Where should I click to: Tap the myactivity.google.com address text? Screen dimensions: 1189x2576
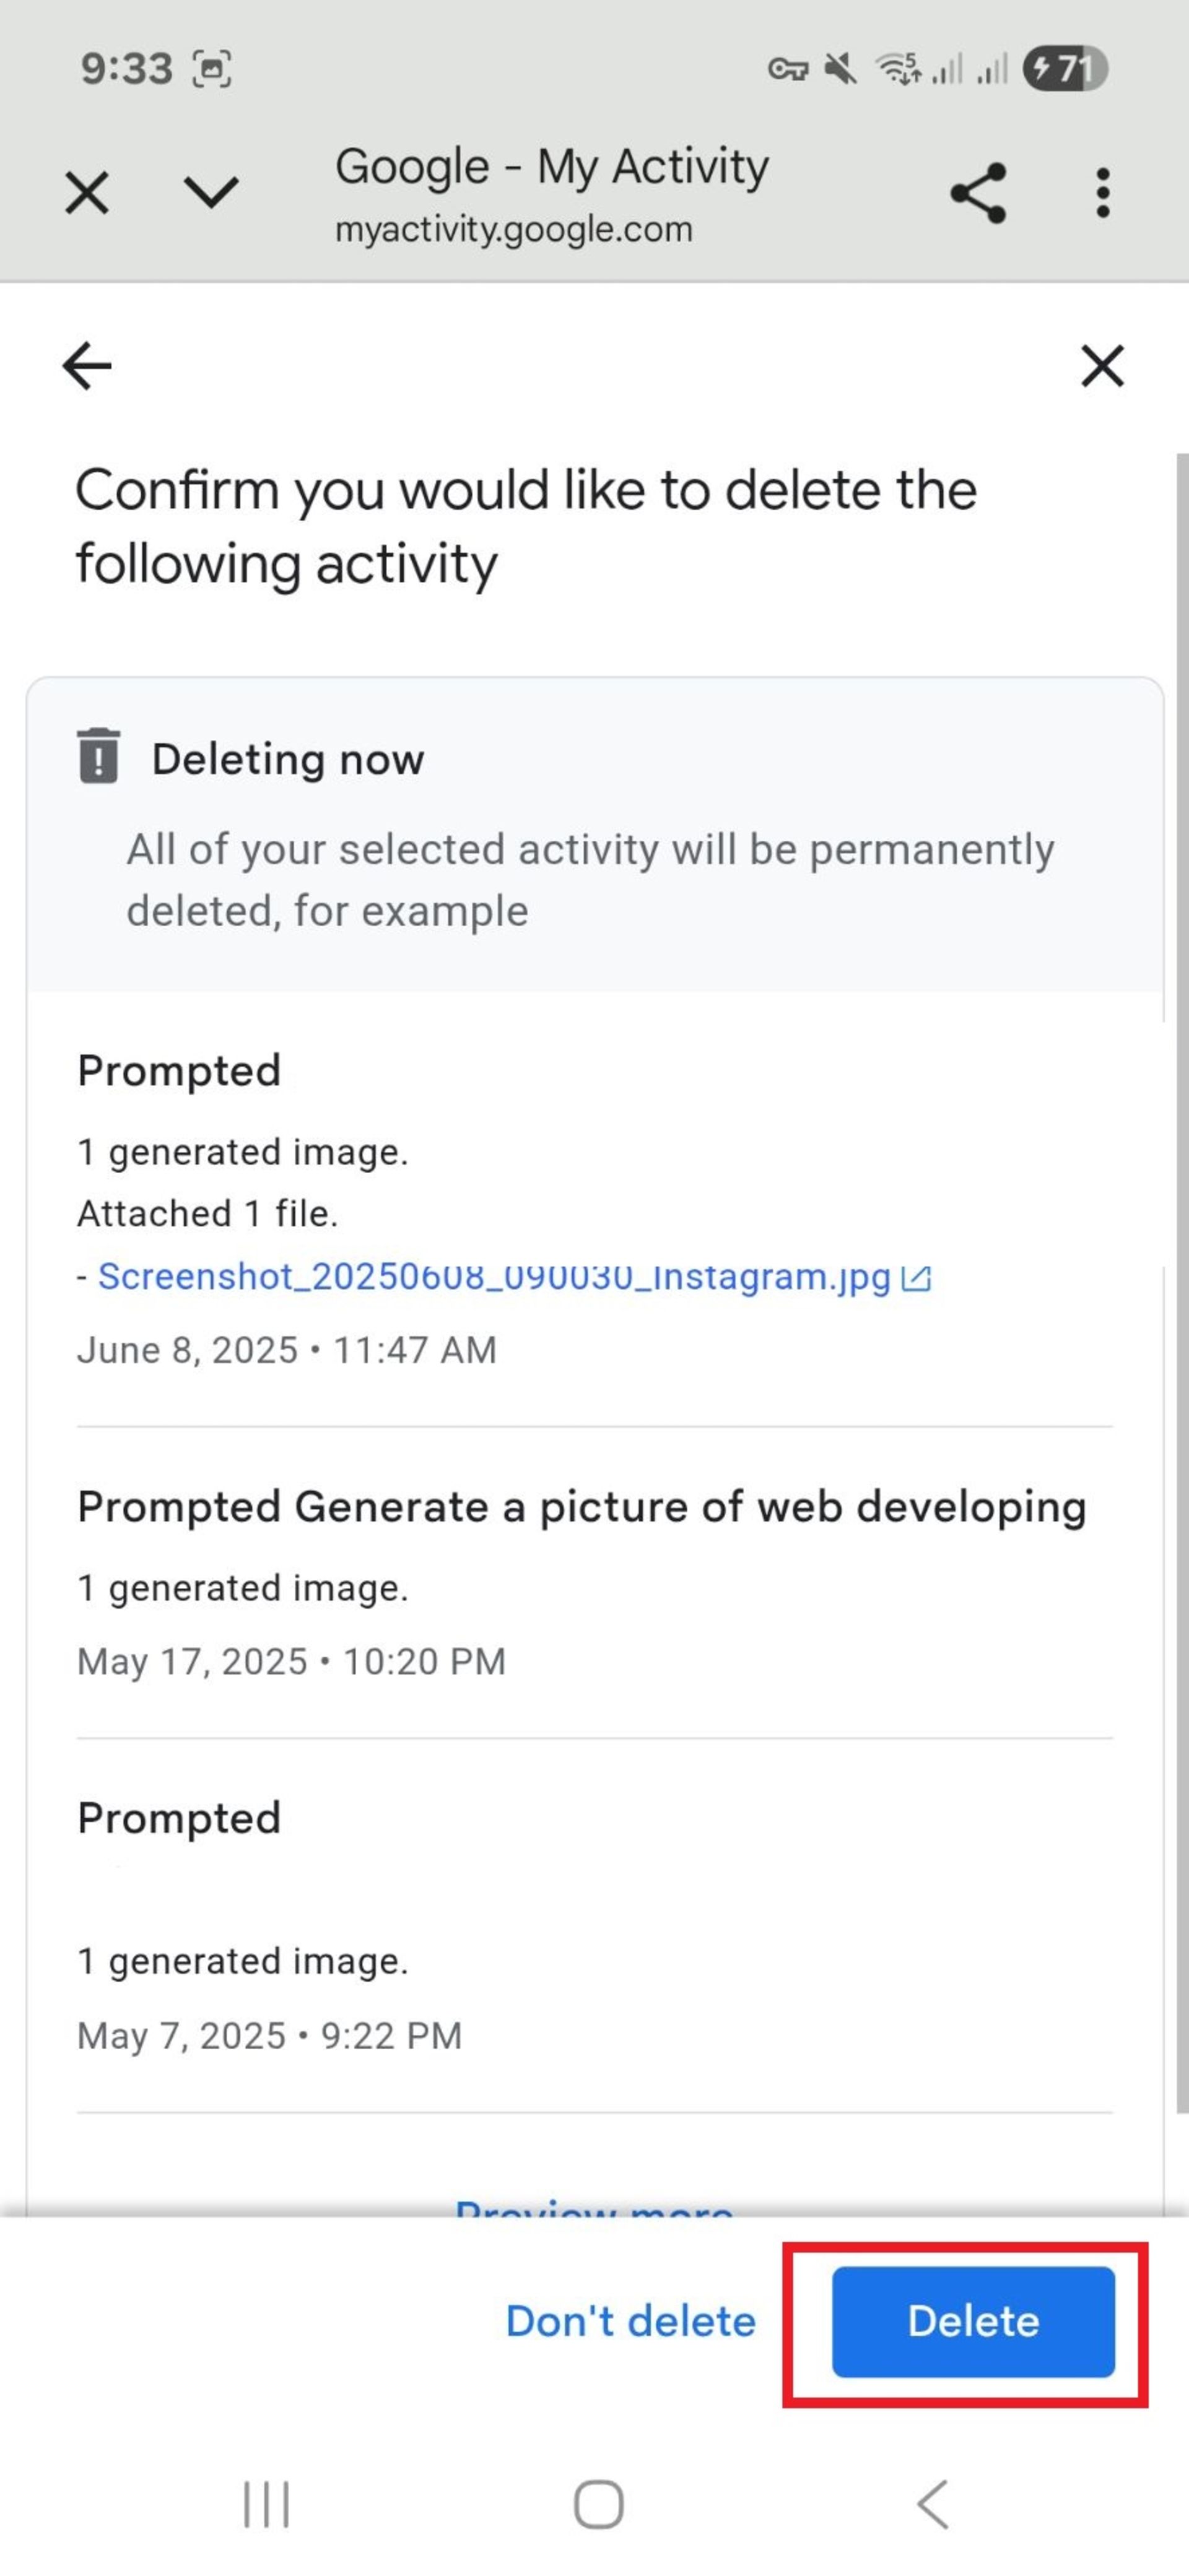513,229
